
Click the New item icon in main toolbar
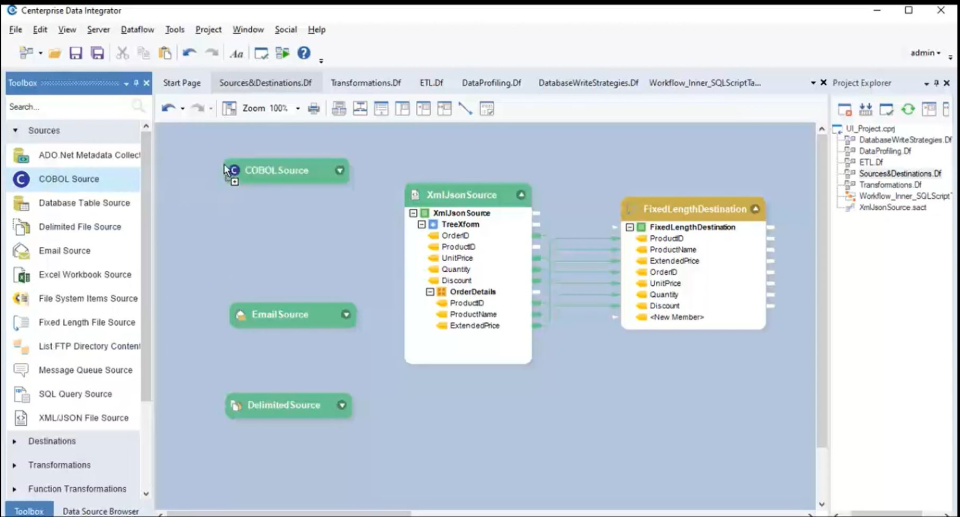click(x=26, y=53)
